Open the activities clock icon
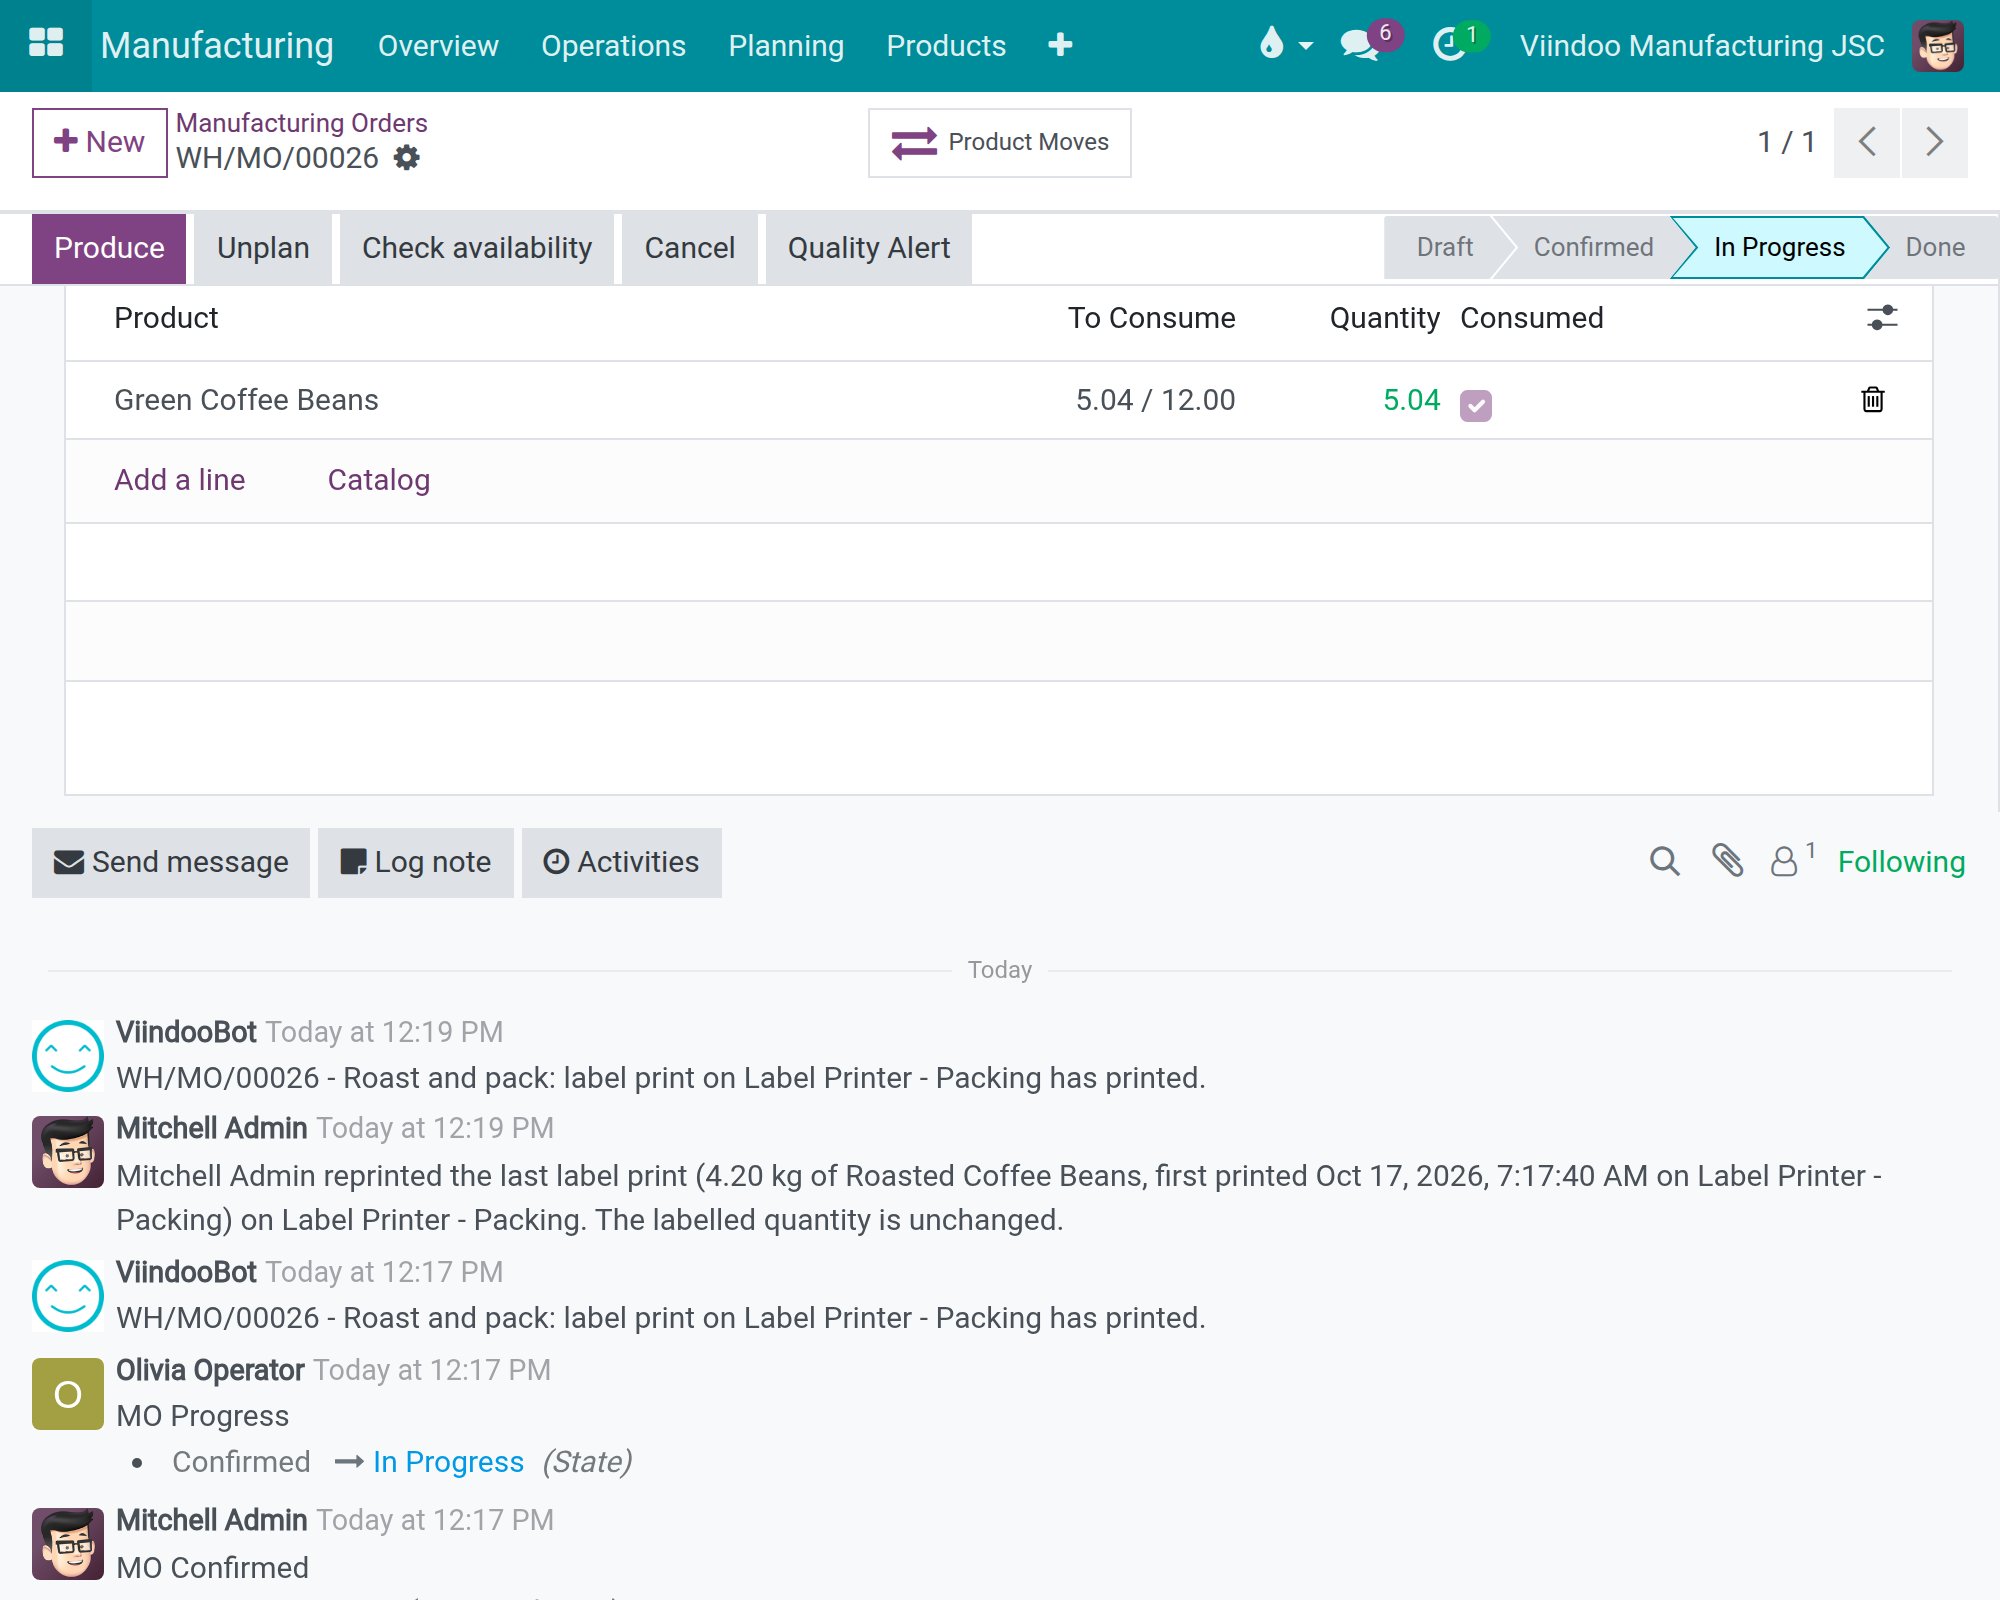Screen dimensions: 2000x1600 tap(1449, 45)
